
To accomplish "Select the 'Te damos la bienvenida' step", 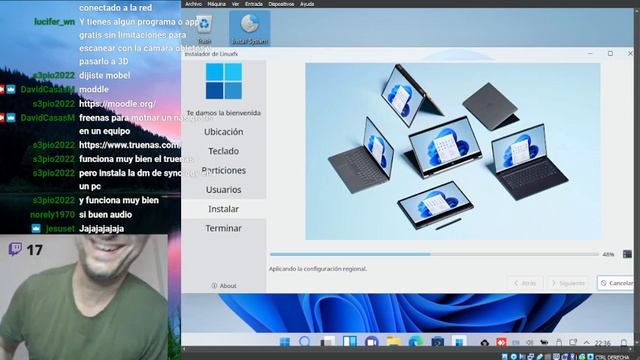I will click(x=224, y=113).
